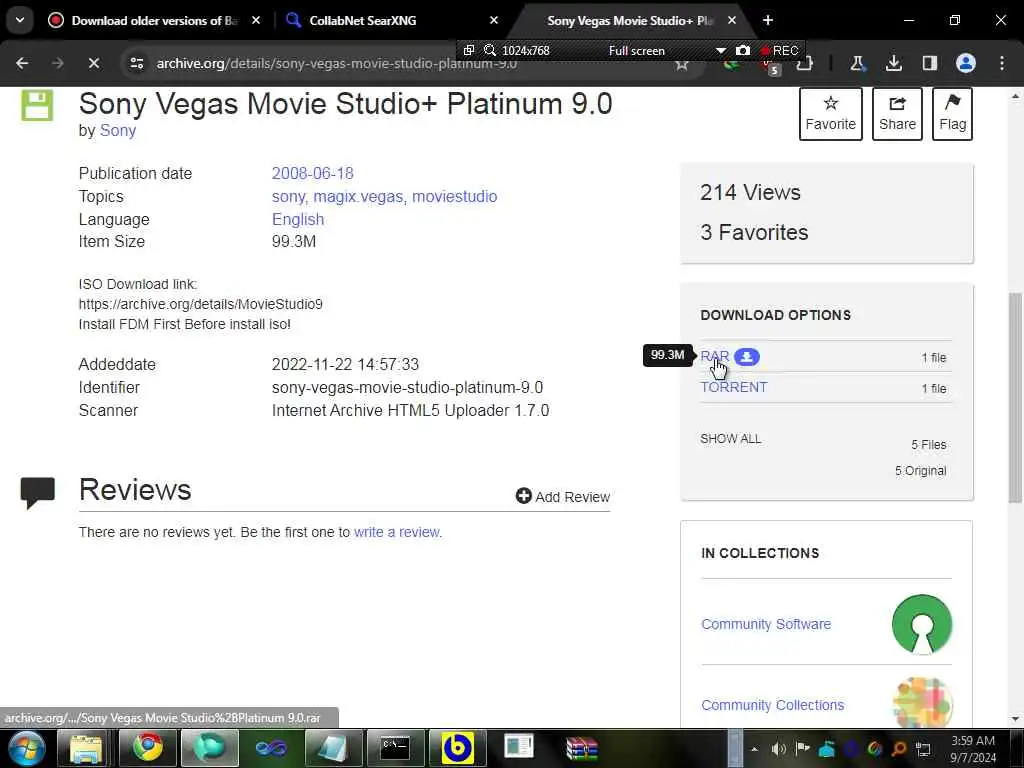Click the page vertical scrollbar thumb
The width and height of the screenshot is (1024, 768).
[1015, 397]
